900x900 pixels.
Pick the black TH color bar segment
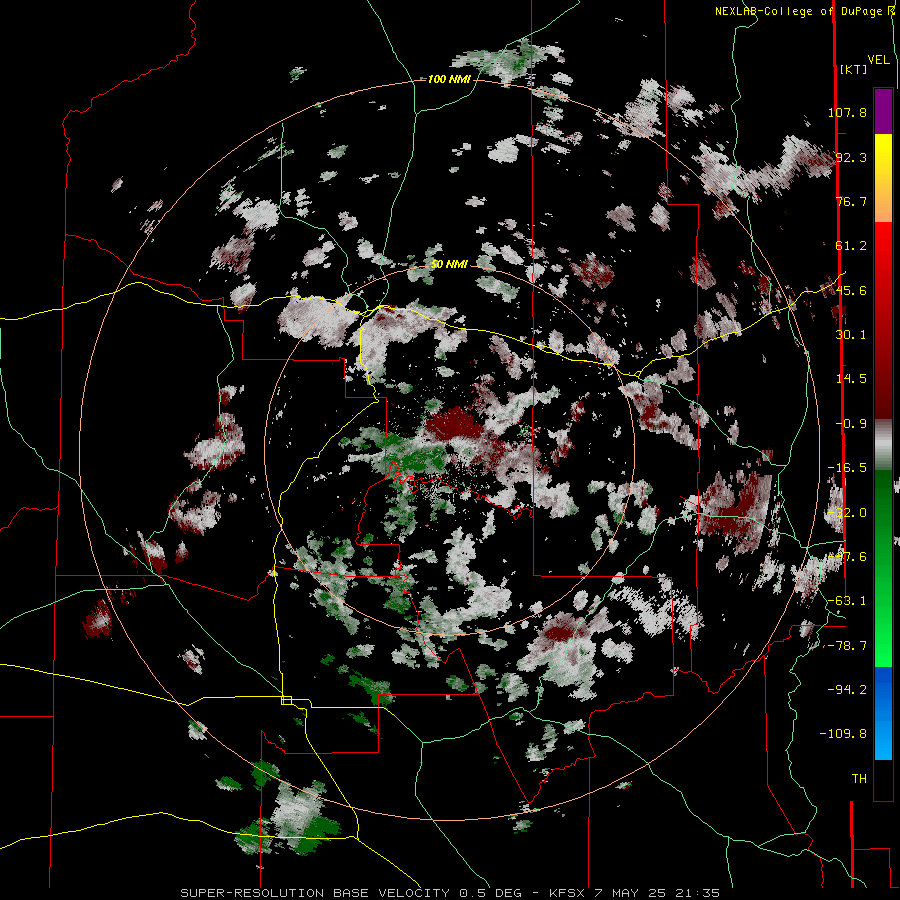(x=883, y=779)
